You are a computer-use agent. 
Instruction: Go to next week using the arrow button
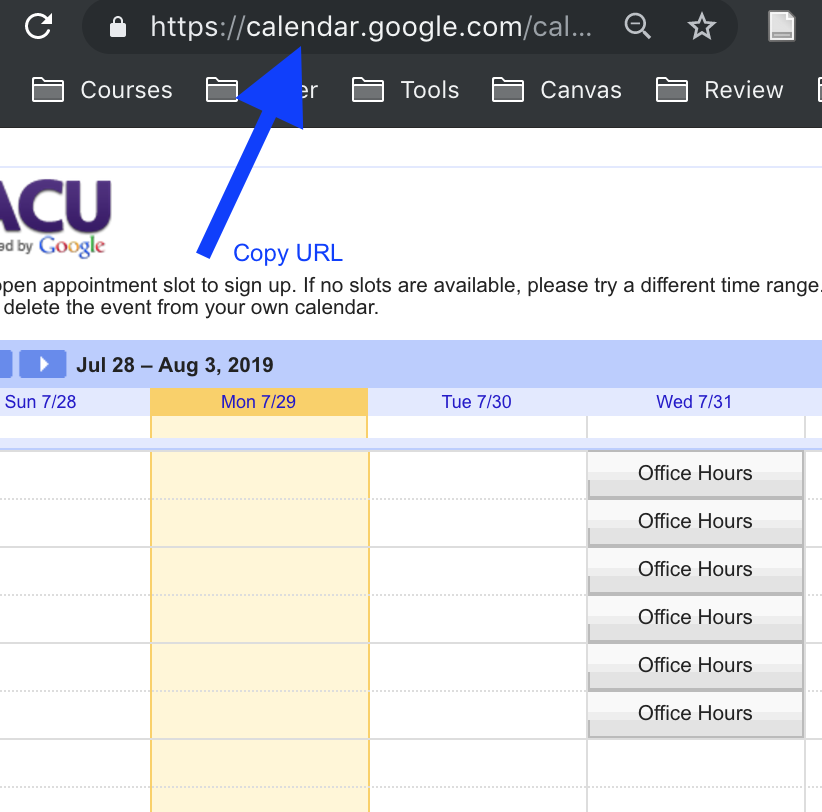point(43,364)
